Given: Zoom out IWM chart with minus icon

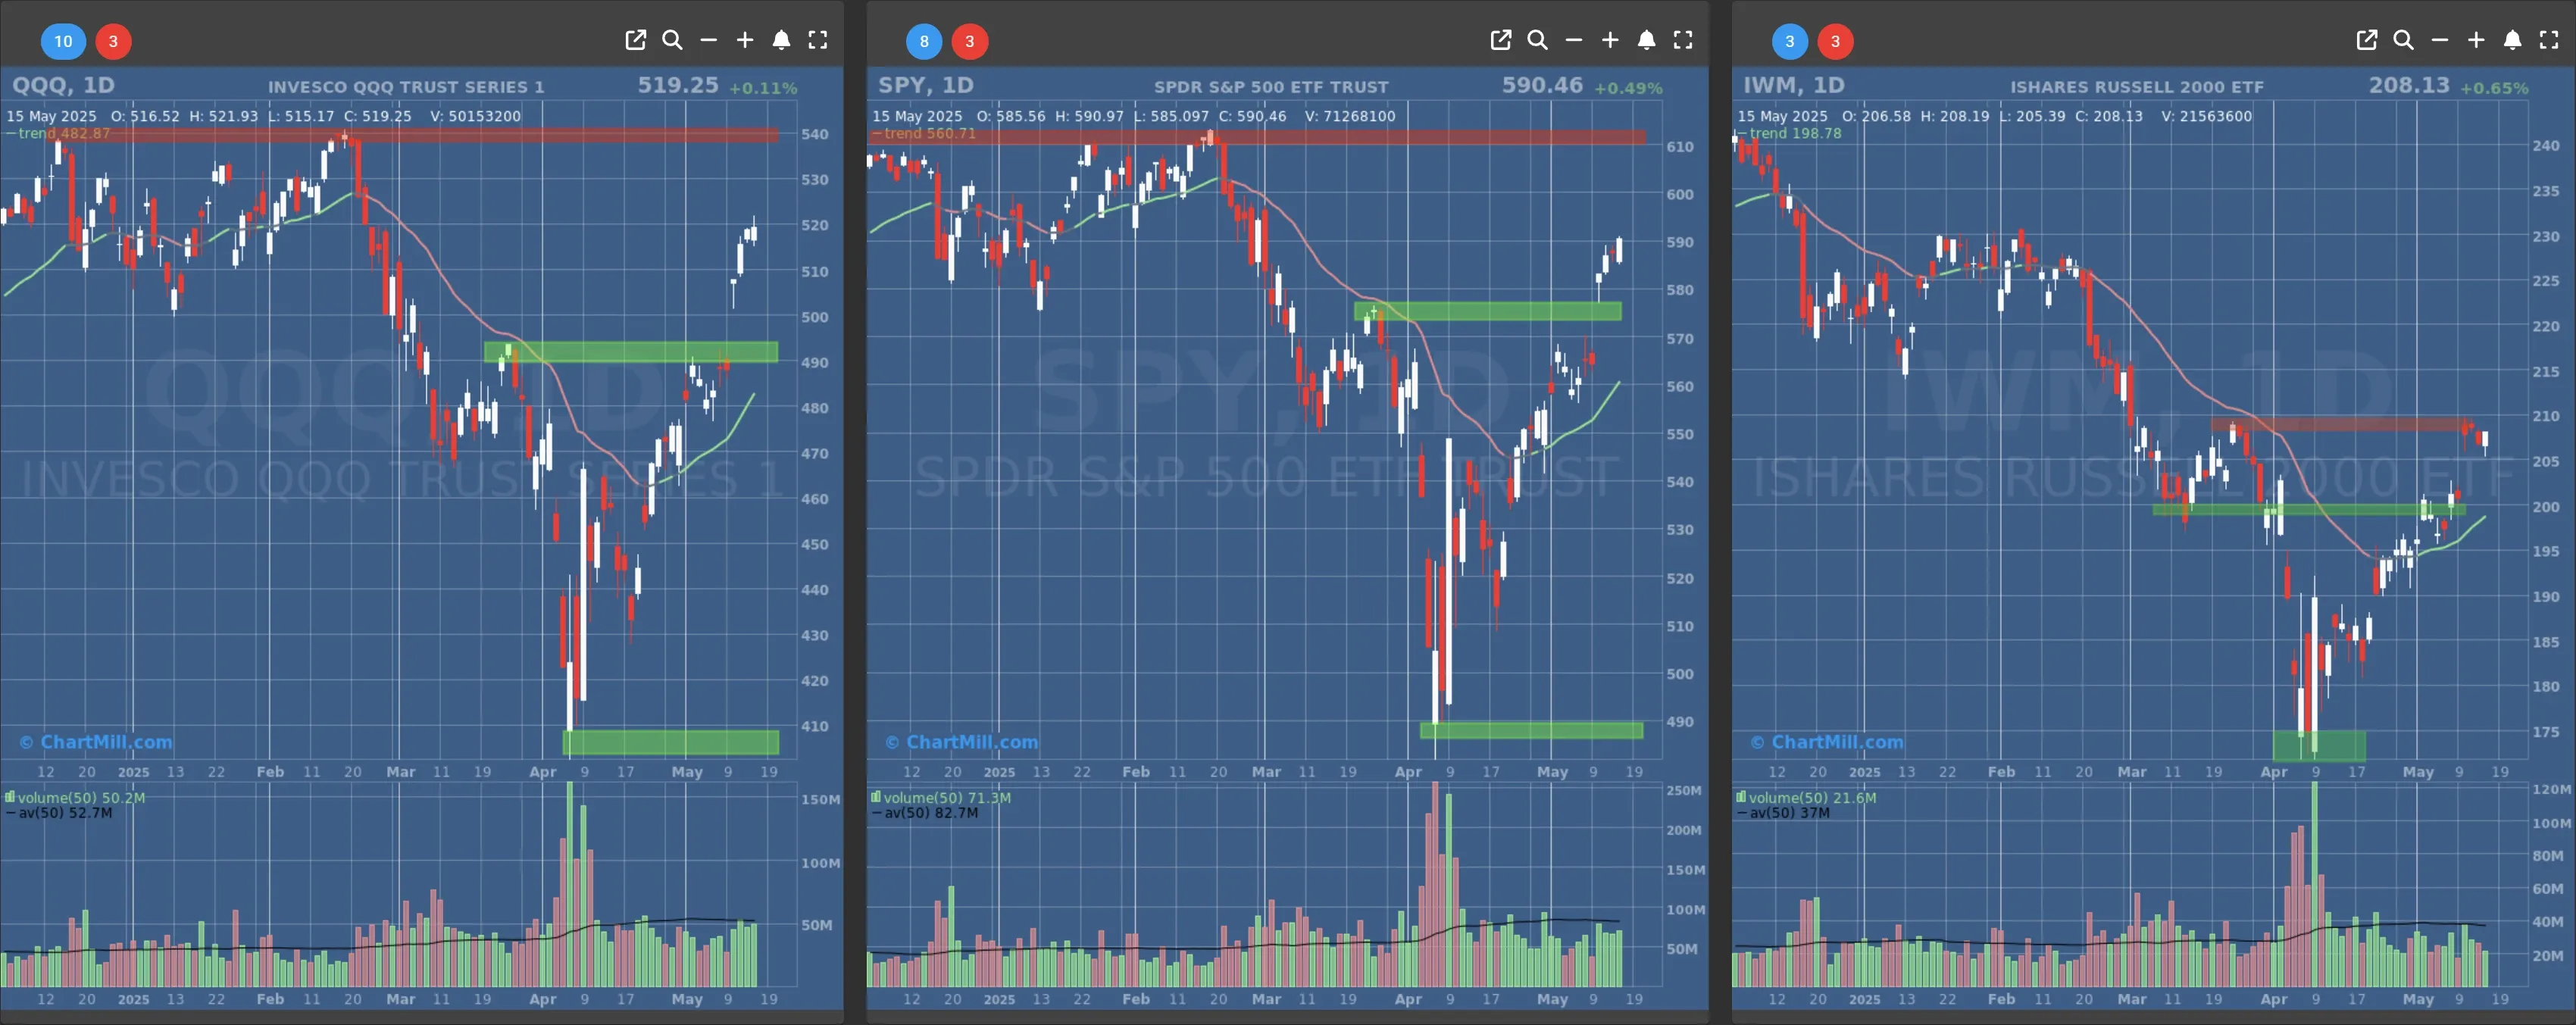Looking at the screenshot, I should tap(2439, 40).
